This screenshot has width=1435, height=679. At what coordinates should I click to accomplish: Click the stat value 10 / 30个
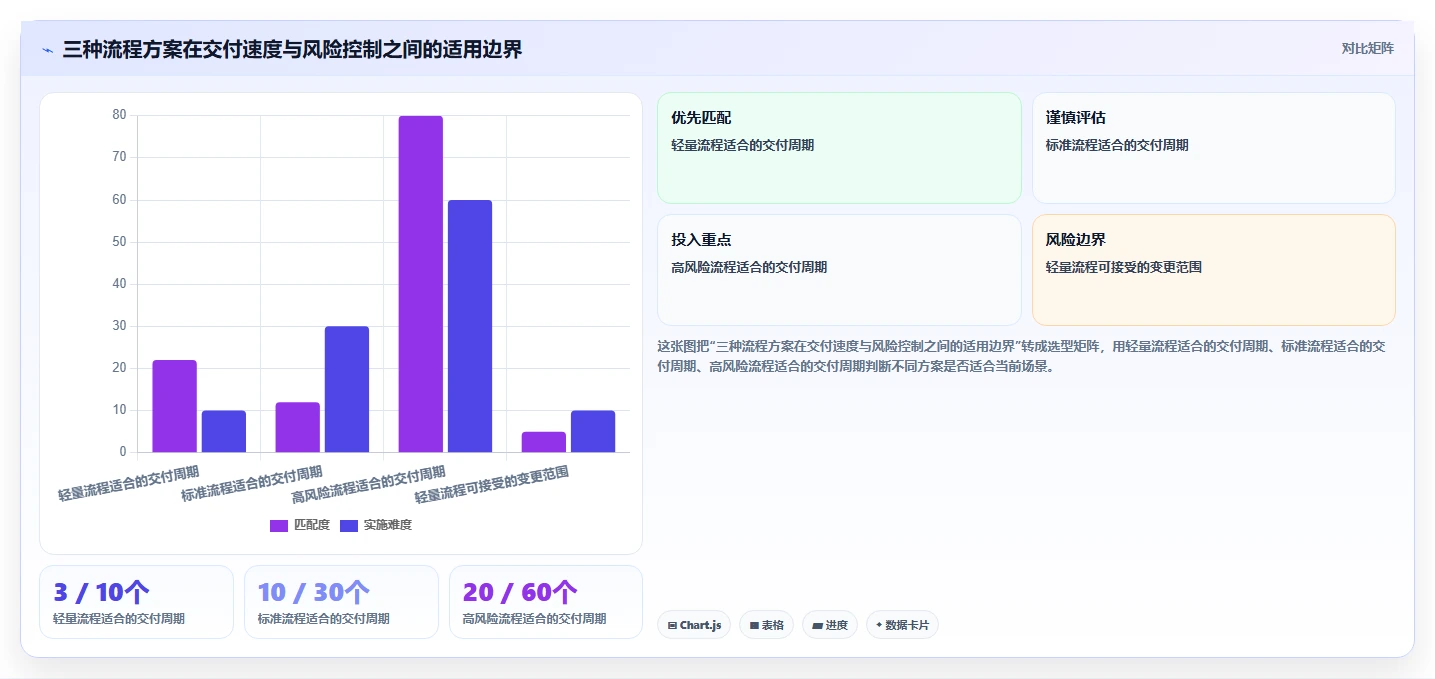(313, 592)
